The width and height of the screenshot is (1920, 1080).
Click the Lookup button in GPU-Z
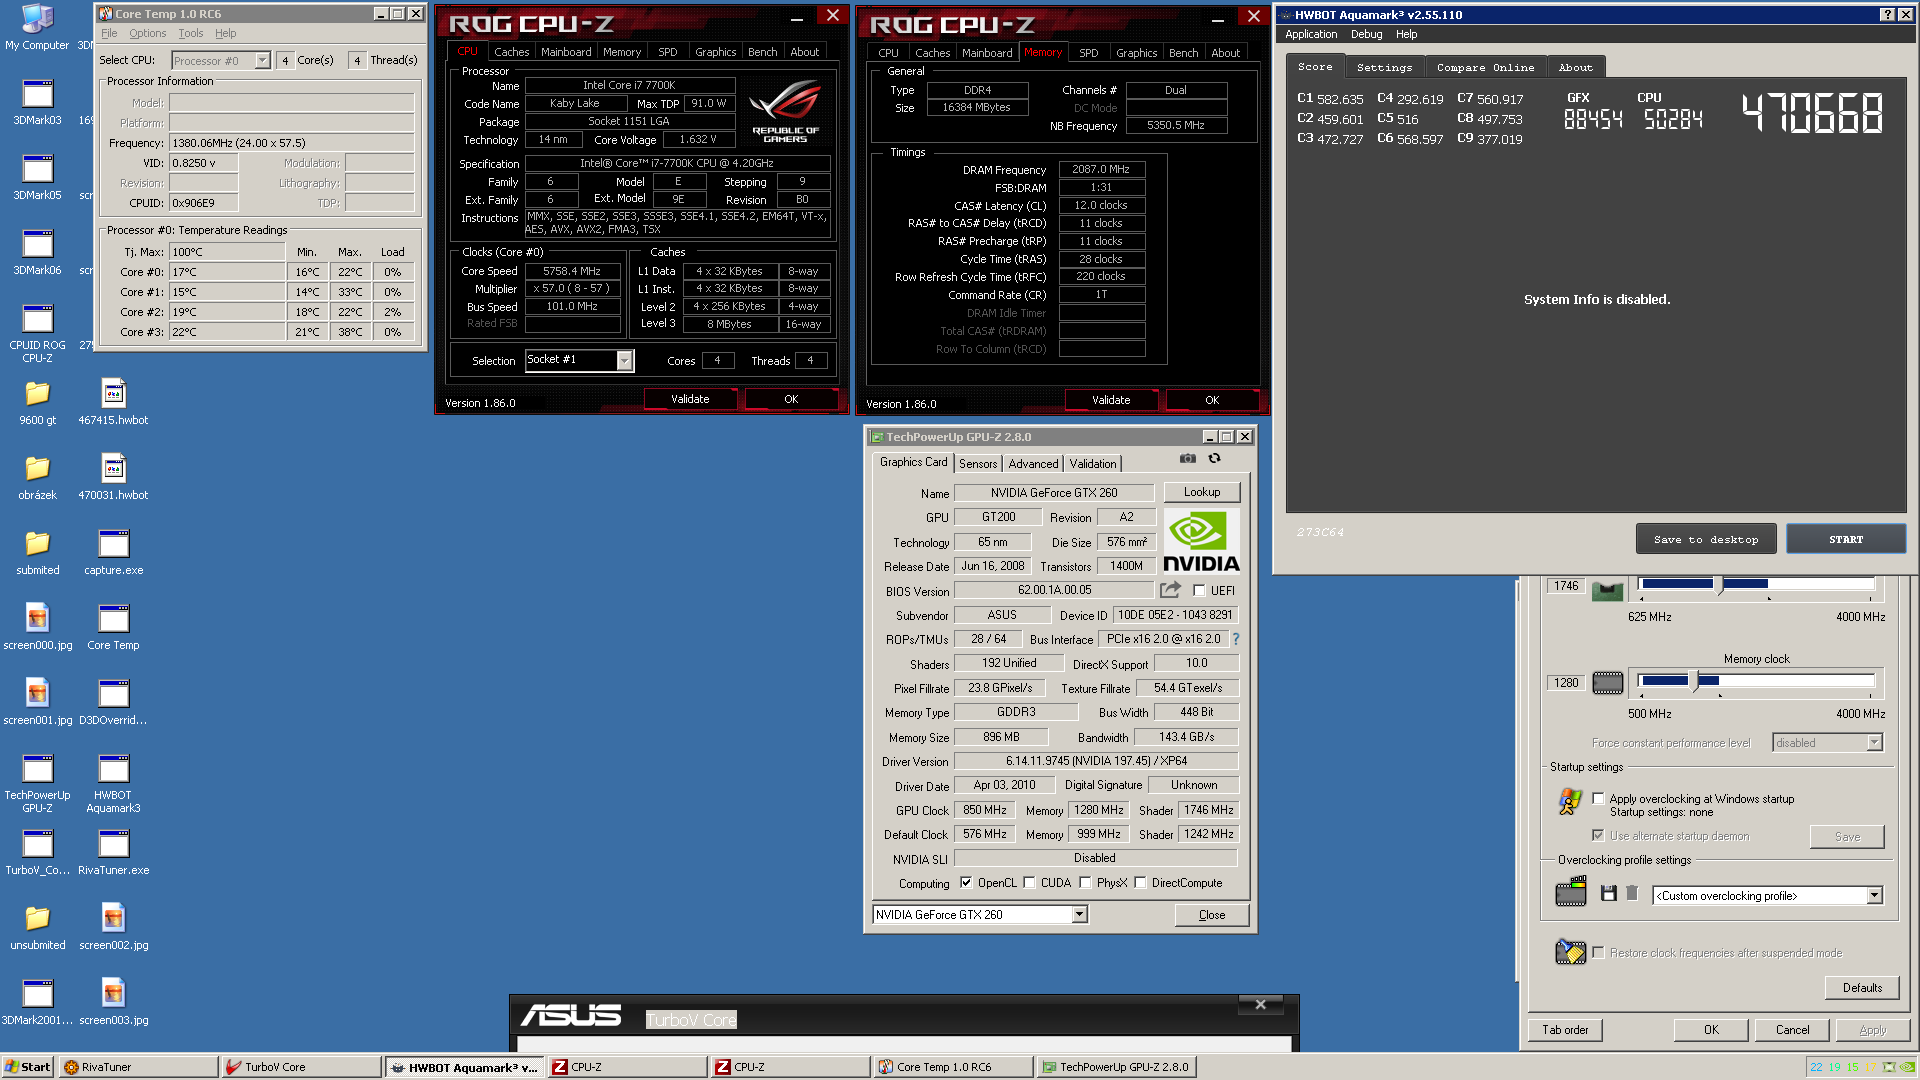pyautogui.click(x=1201, y=492)
